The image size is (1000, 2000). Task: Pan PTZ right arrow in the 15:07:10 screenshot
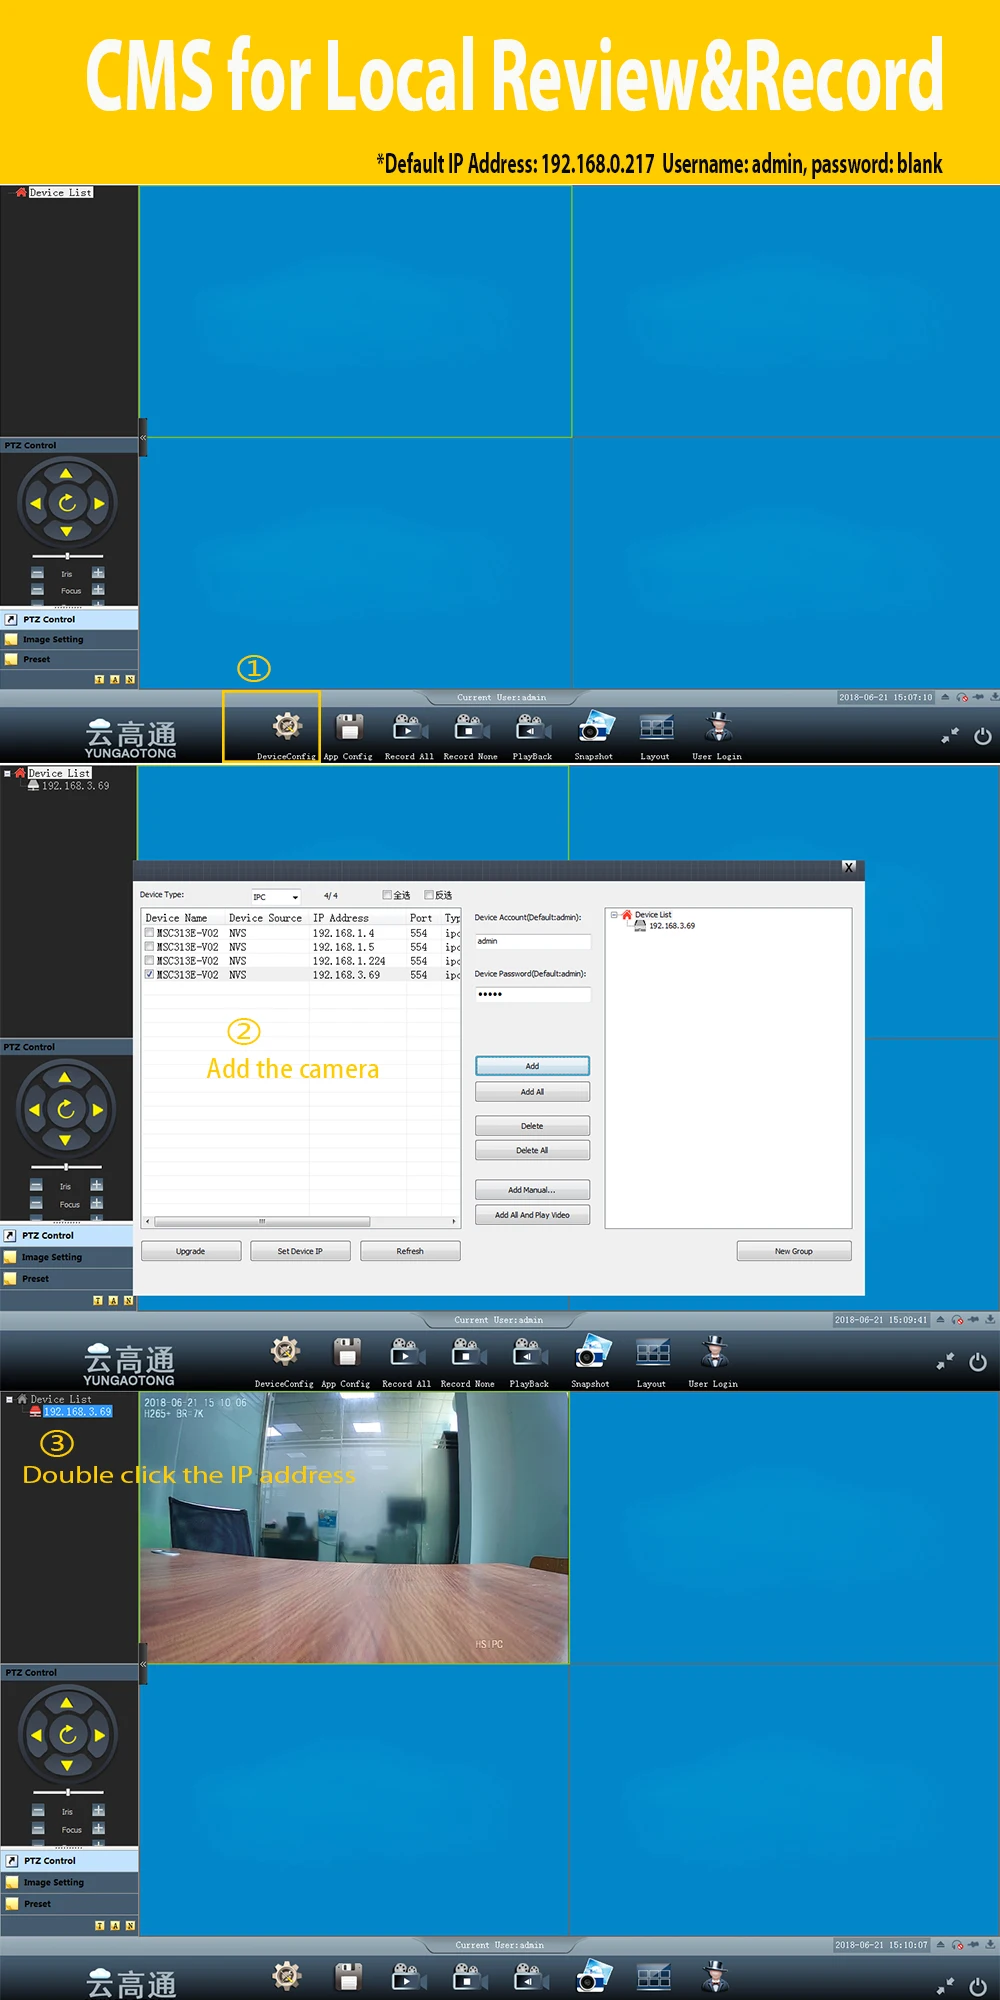[99, 503]
